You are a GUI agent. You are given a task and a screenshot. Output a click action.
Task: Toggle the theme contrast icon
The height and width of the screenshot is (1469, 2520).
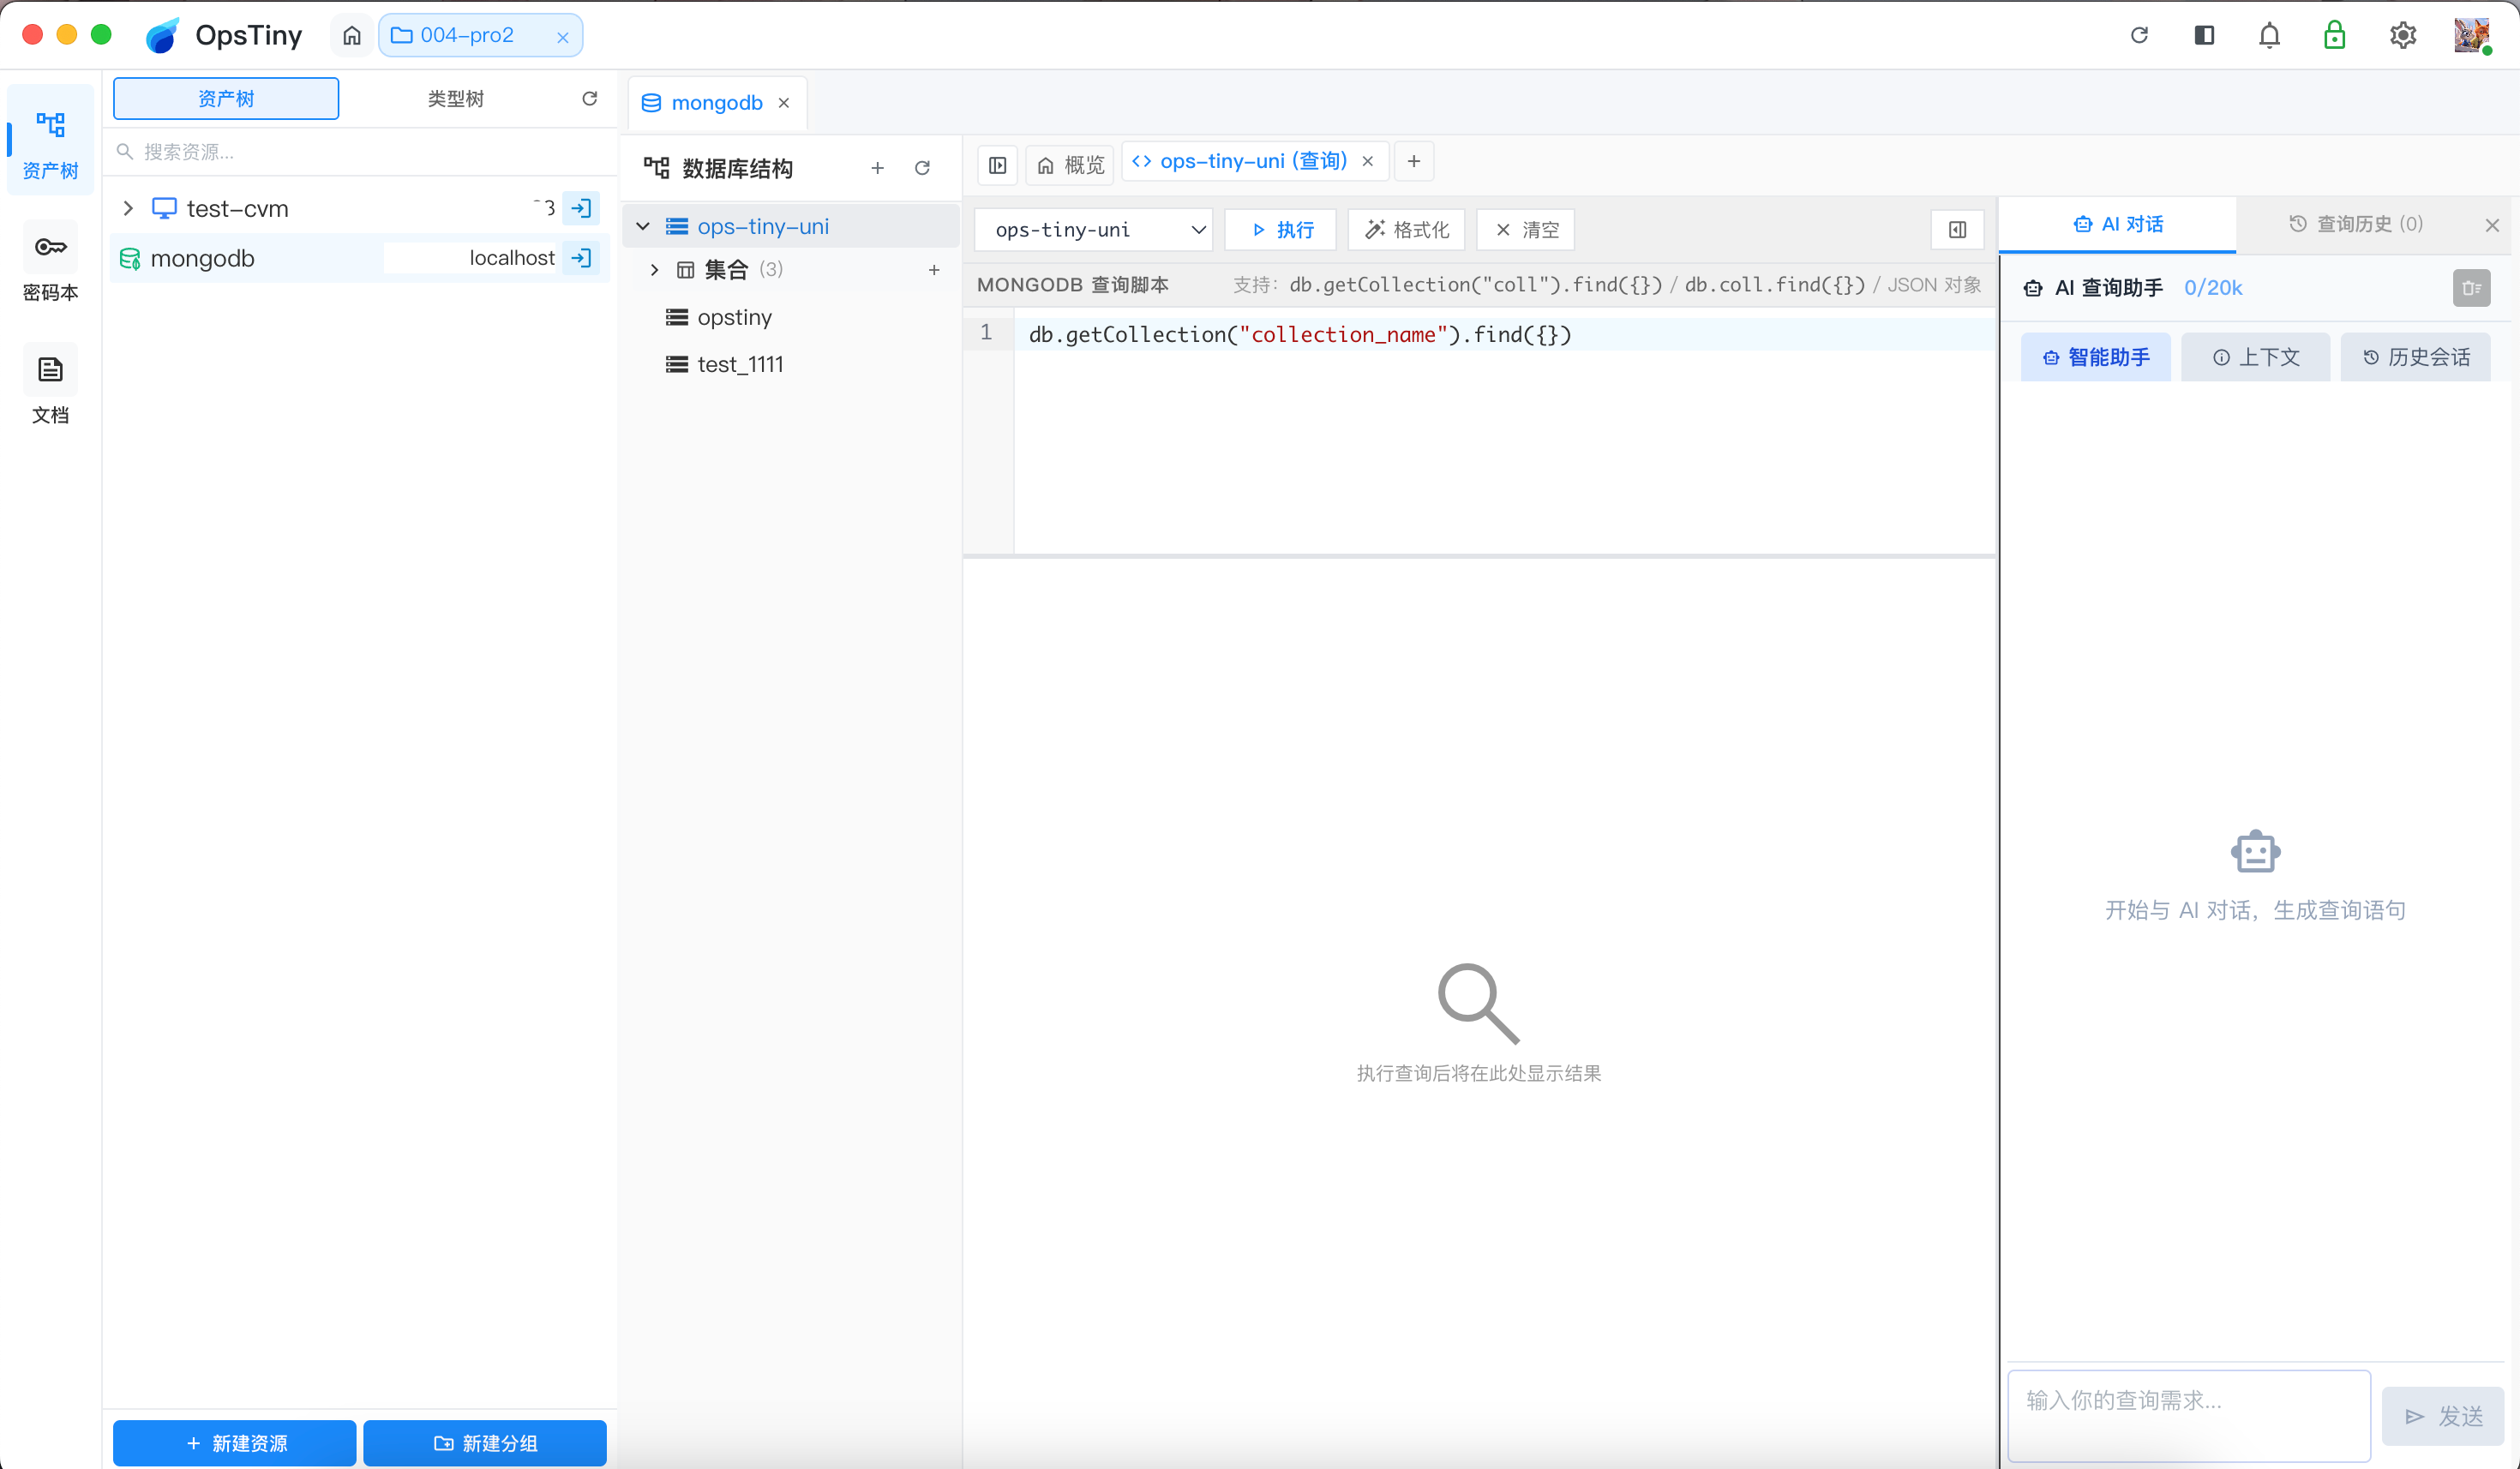coord(2204,36)
